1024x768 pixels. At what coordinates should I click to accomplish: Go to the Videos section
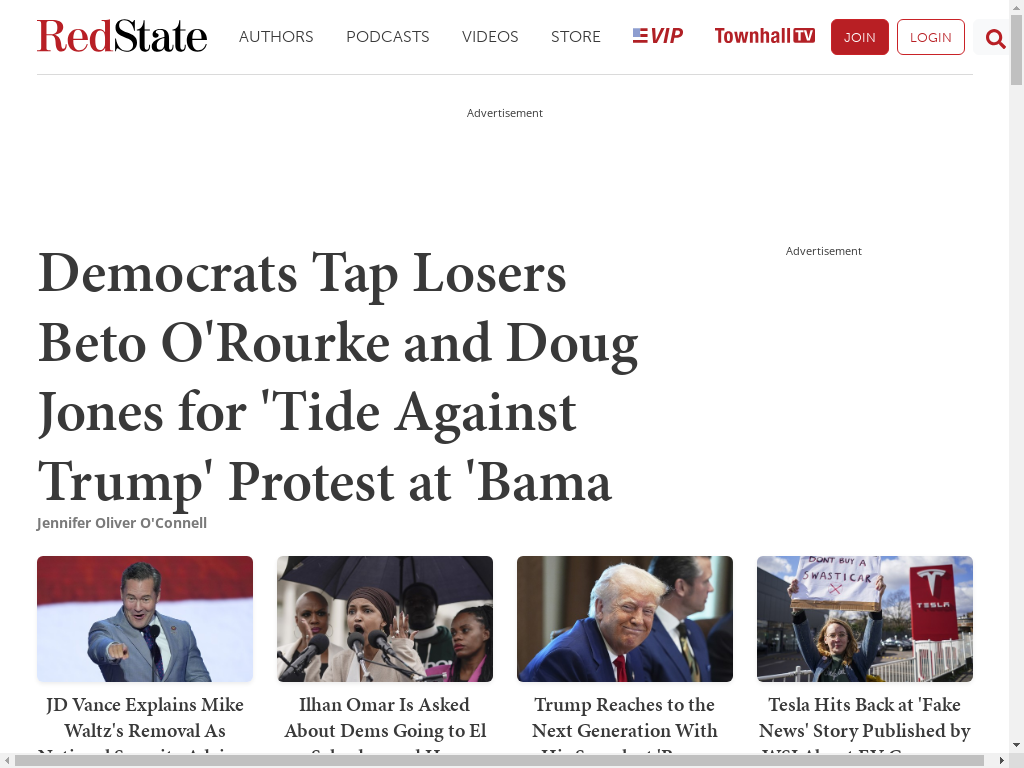tap(490, 37)
